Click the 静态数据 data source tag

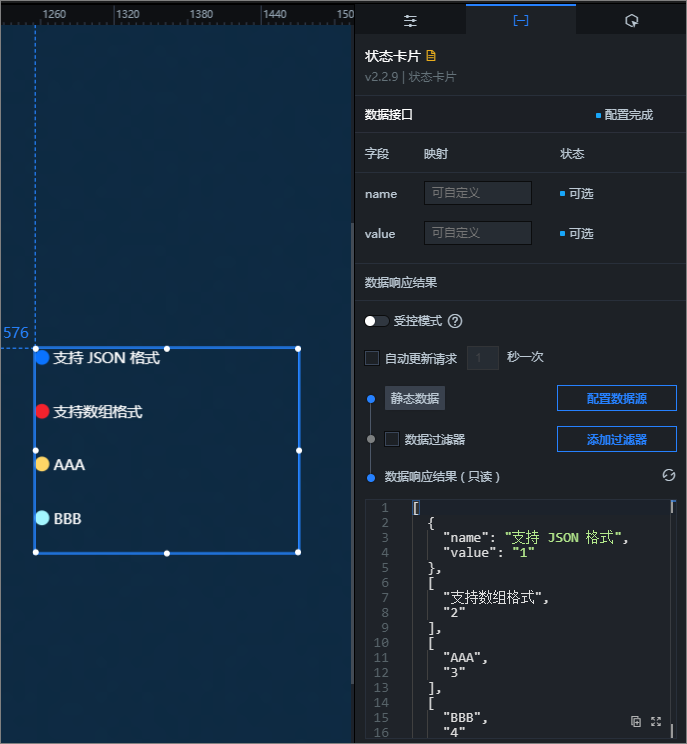(414, 398)
